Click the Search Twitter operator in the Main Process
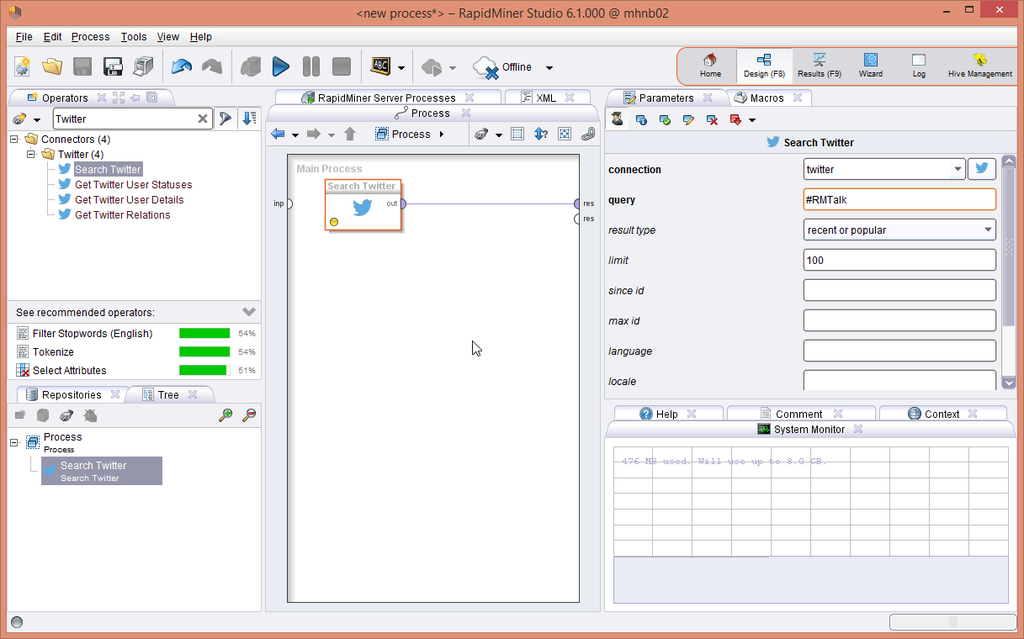 click(363, 205)
